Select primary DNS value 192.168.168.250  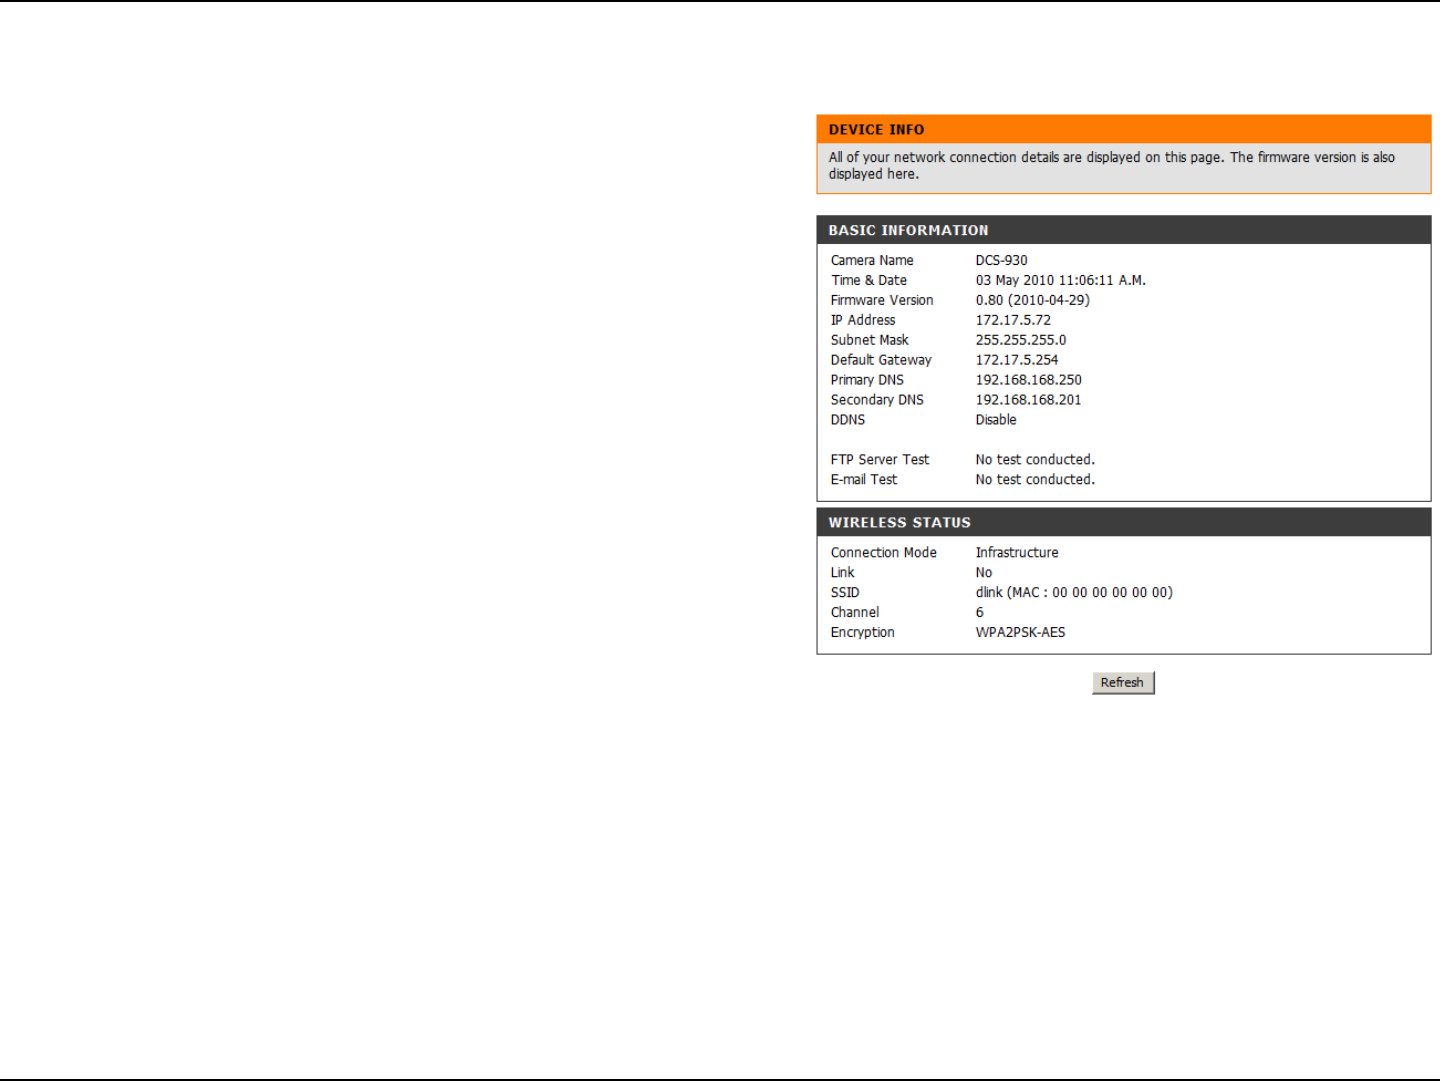coord(1029,380)
